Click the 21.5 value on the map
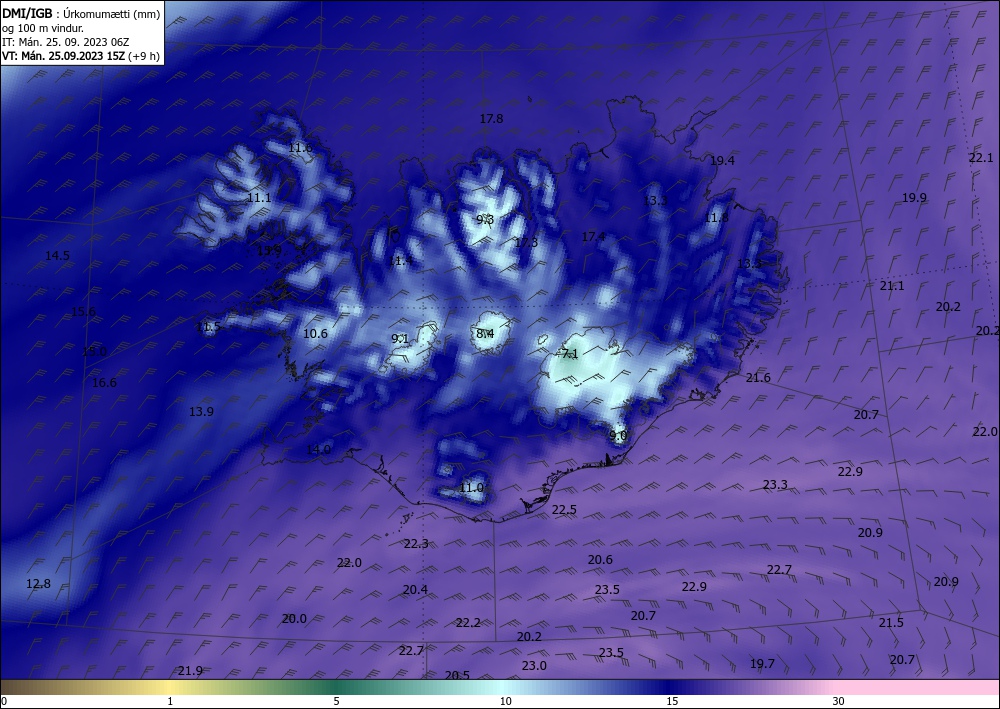 click(x=891, y=623)
